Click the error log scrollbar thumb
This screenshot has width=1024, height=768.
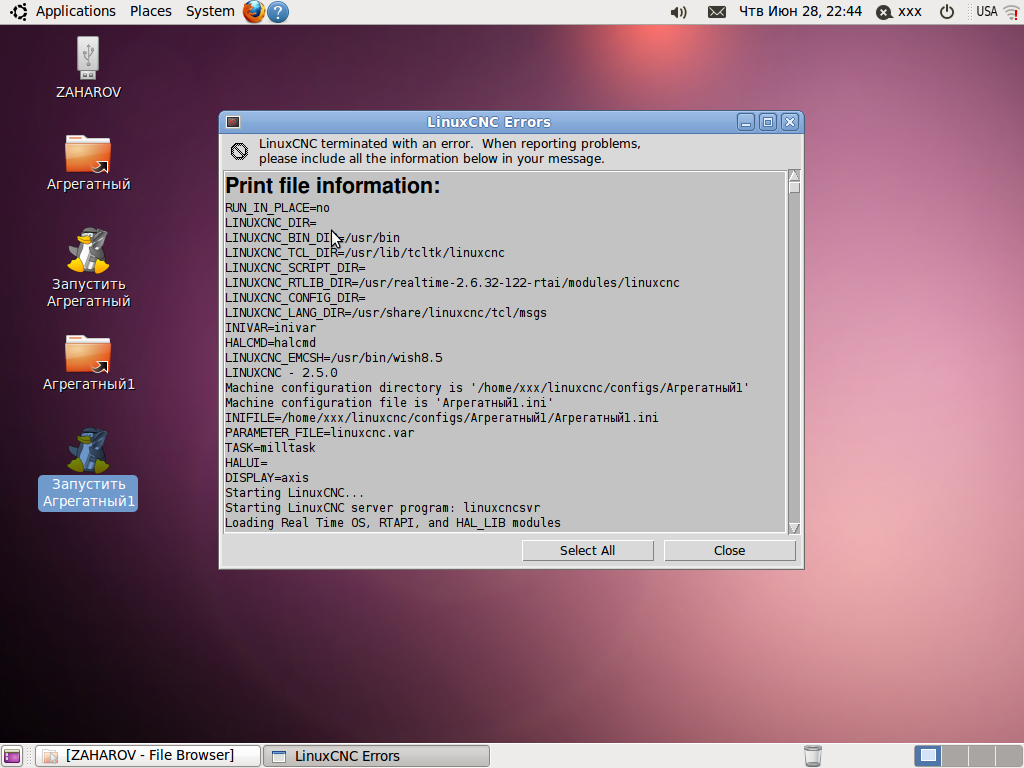point(794,187)
